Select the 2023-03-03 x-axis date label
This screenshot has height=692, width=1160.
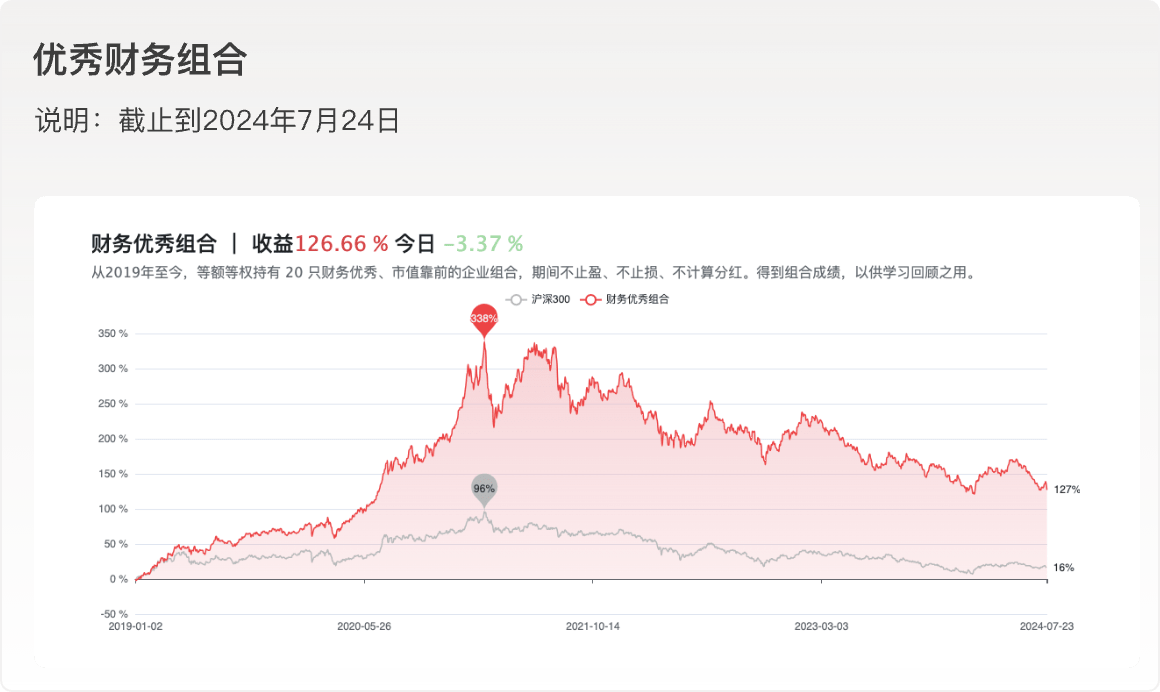[821, 626]
